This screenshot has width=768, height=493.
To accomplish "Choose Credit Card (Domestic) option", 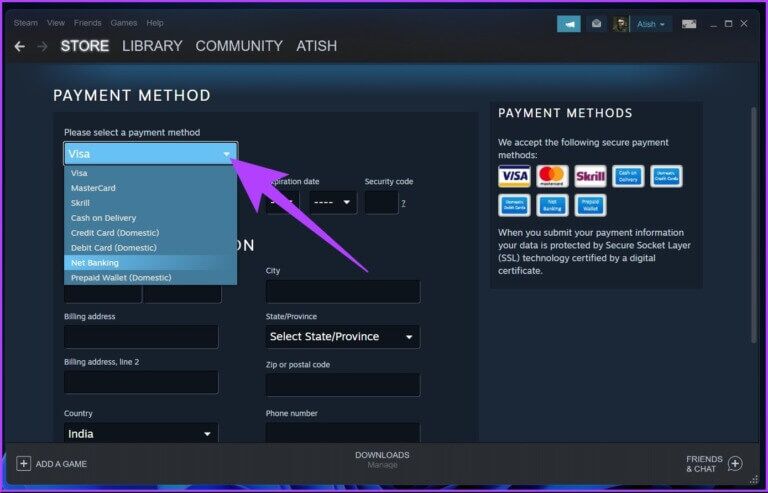I will [151, 233].
